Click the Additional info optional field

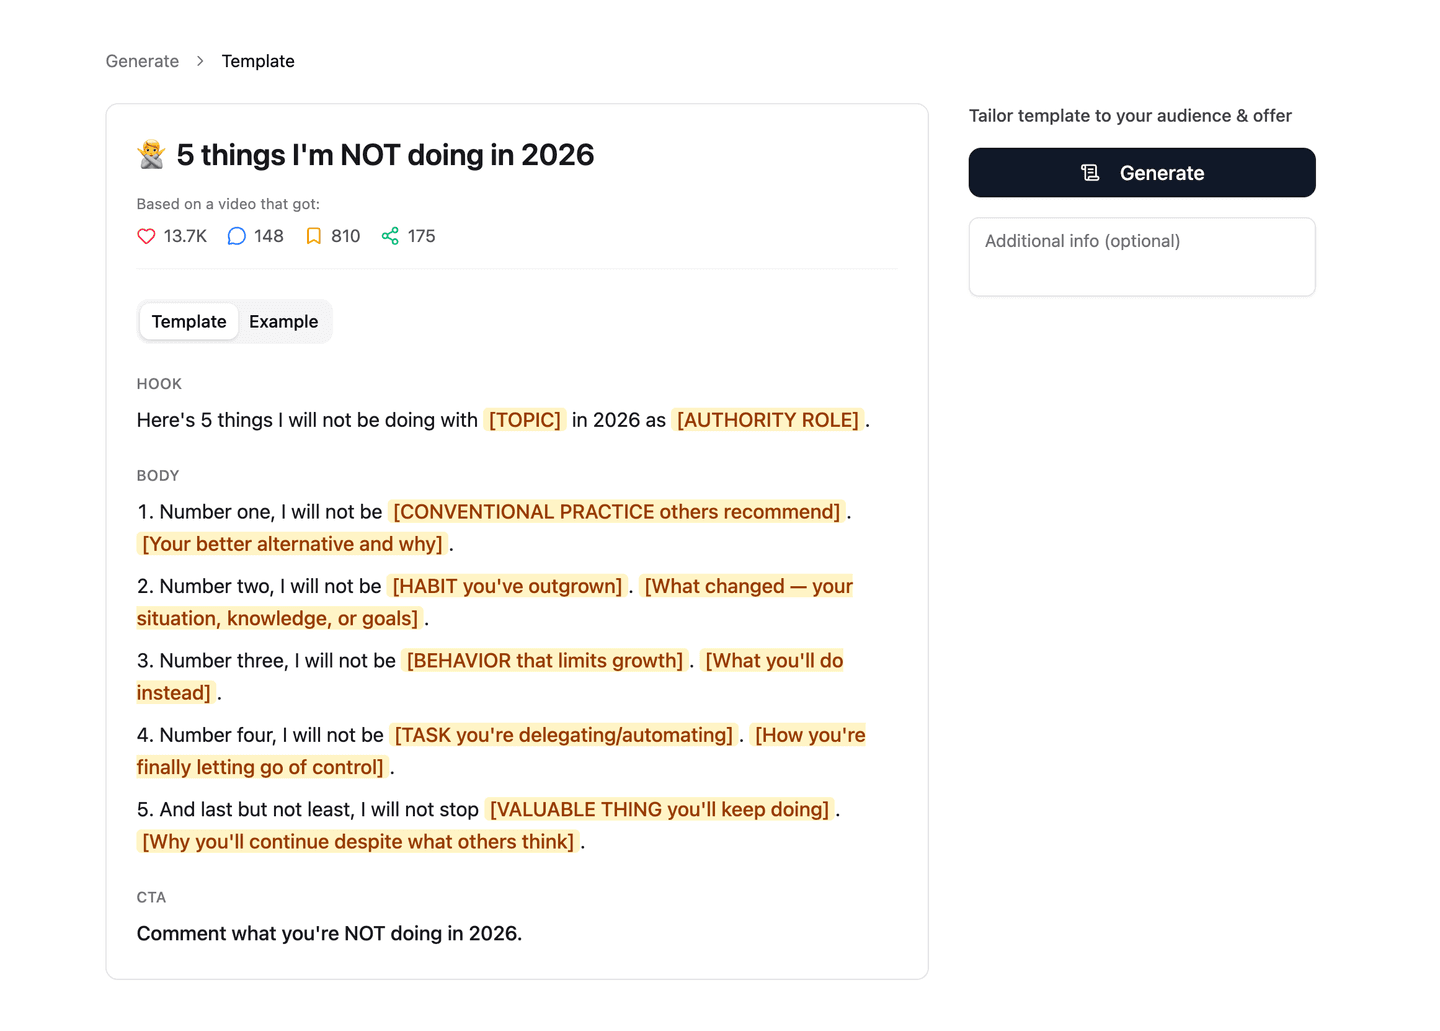[x=1141, y=256]
